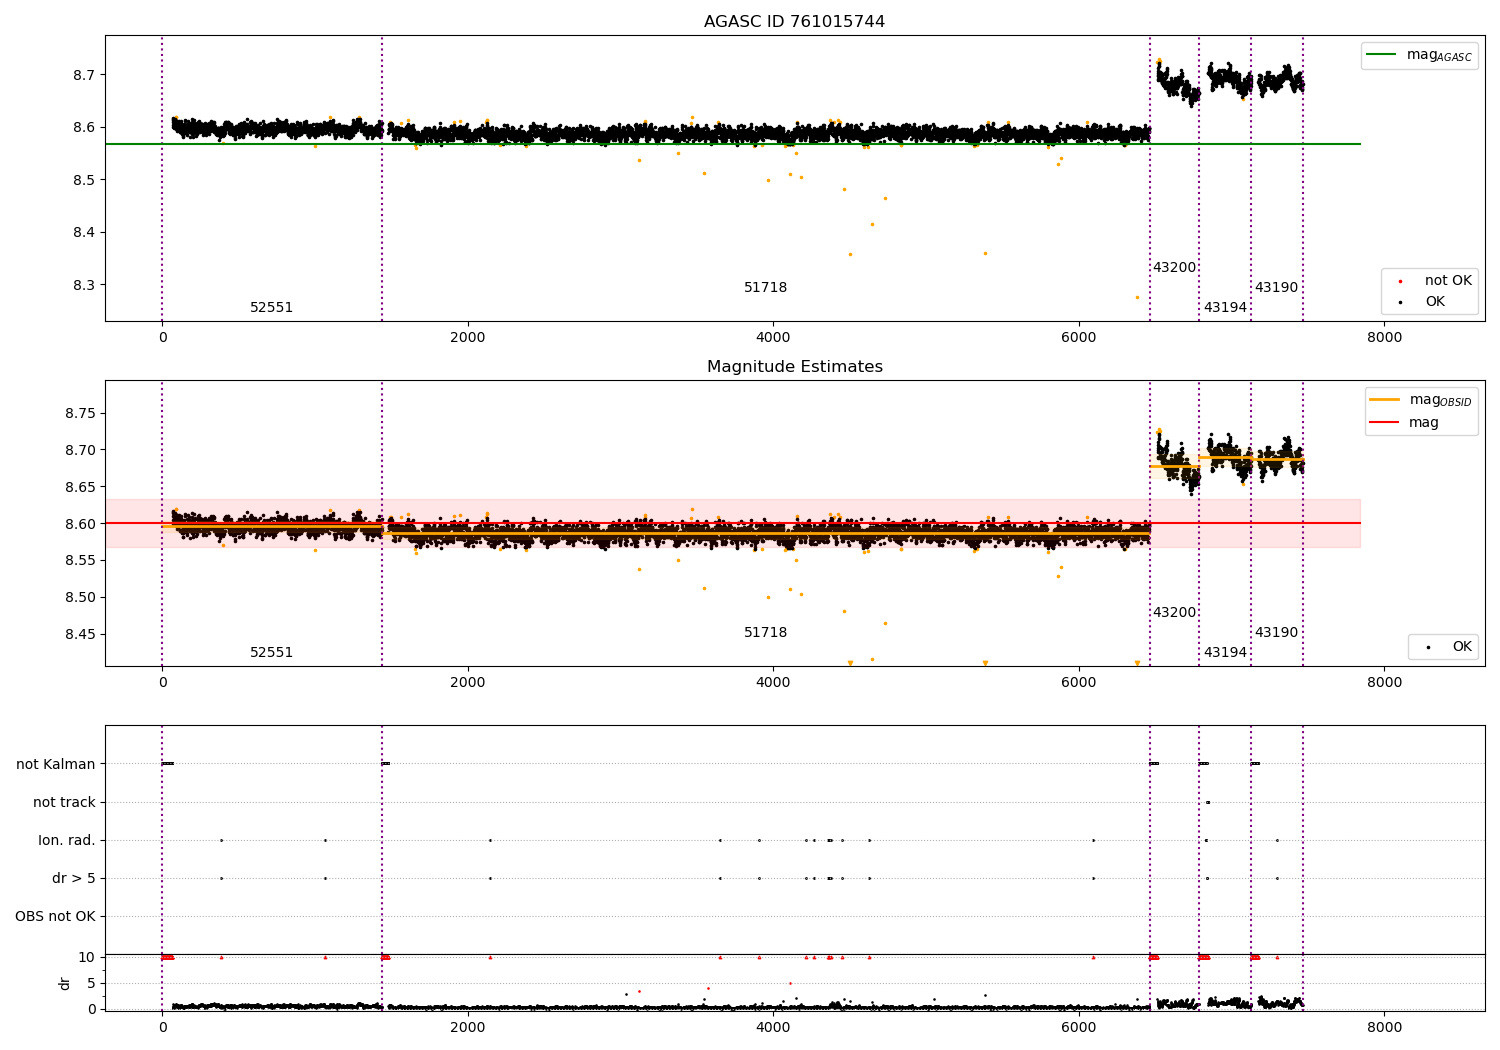Click the '5' tick on dr axis
Image resolution: width=1500 pixels, height=1050 pixels.
pyautogui.click(x=91, y=983)
